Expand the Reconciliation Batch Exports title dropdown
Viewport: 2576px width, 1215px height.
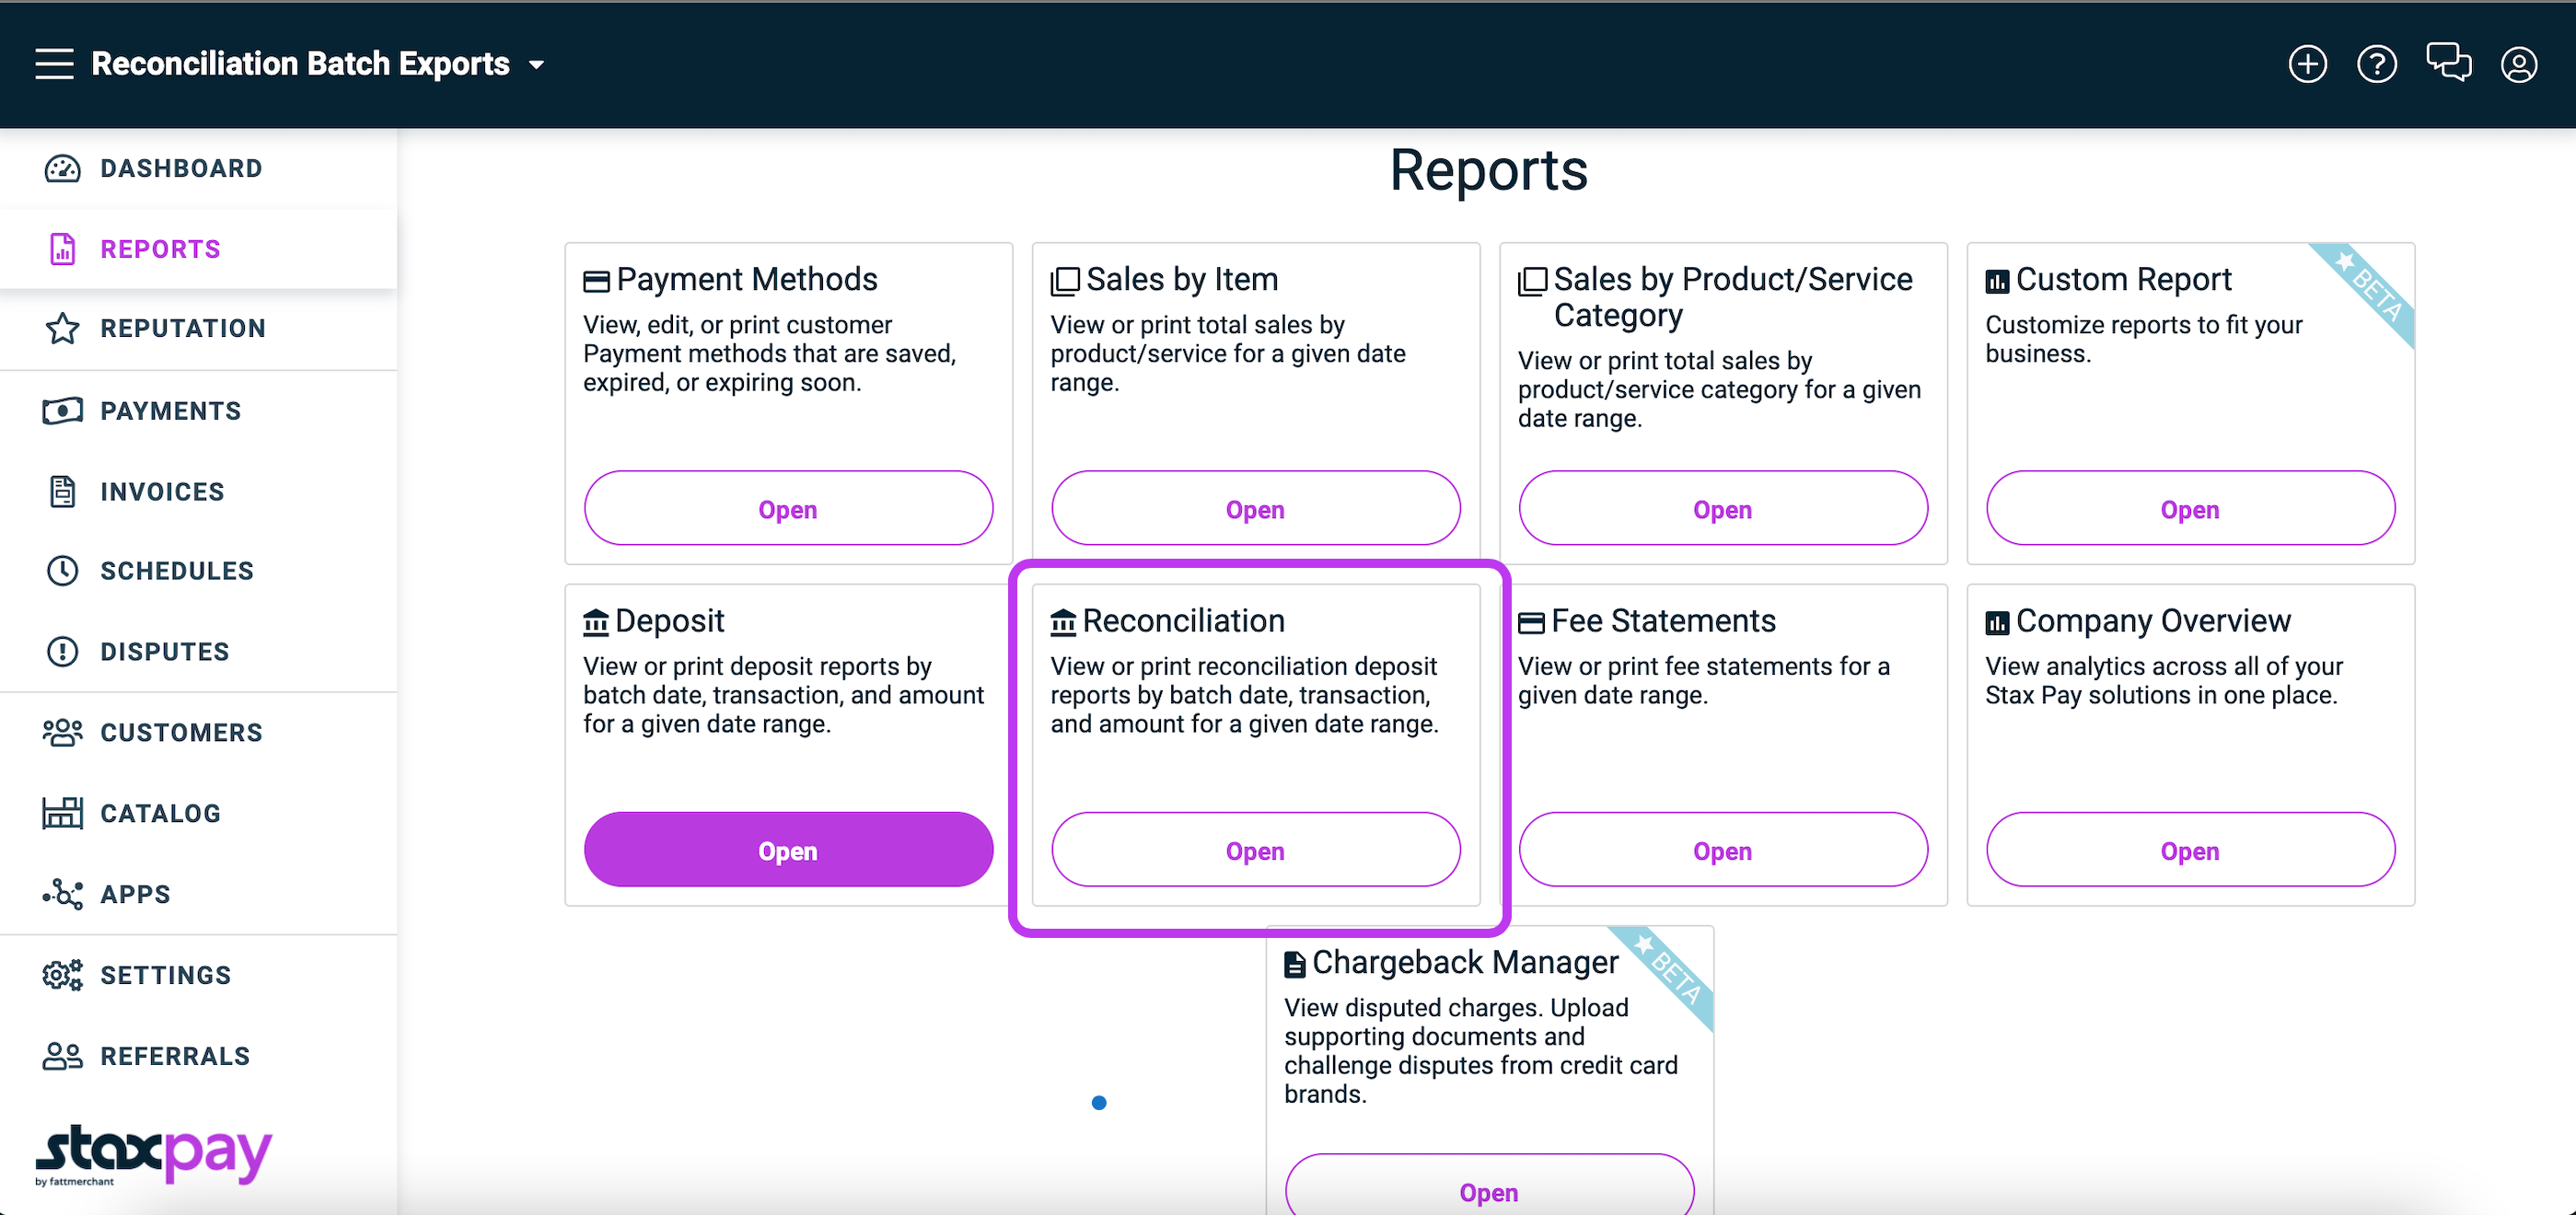(x=536, y=65)
